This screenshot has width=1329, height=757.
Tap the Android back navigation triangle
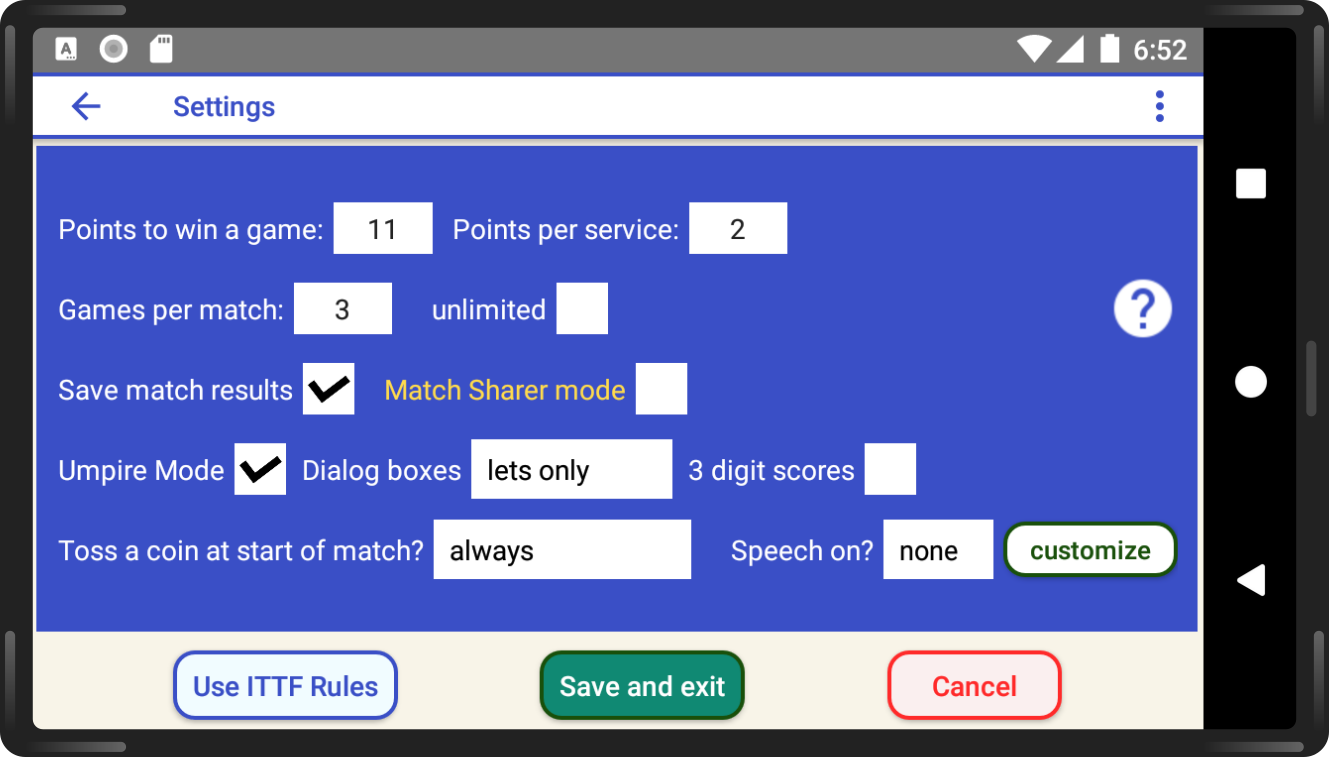1250,579
